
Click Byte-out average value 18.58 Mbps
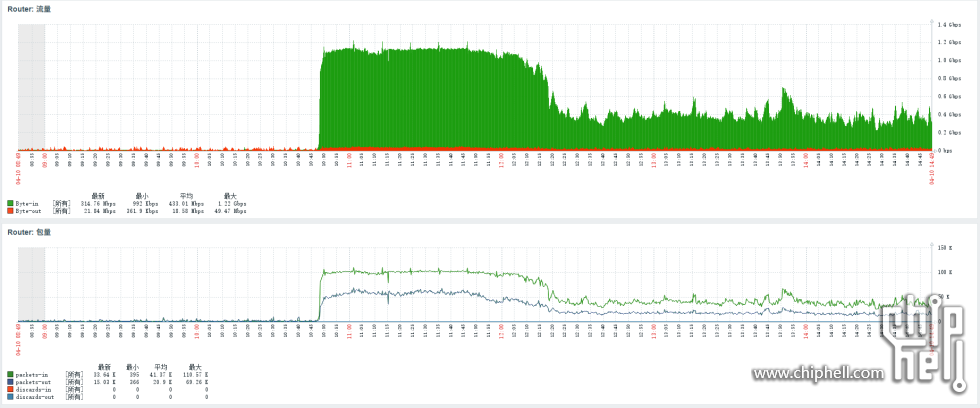(x=188, y=211)
